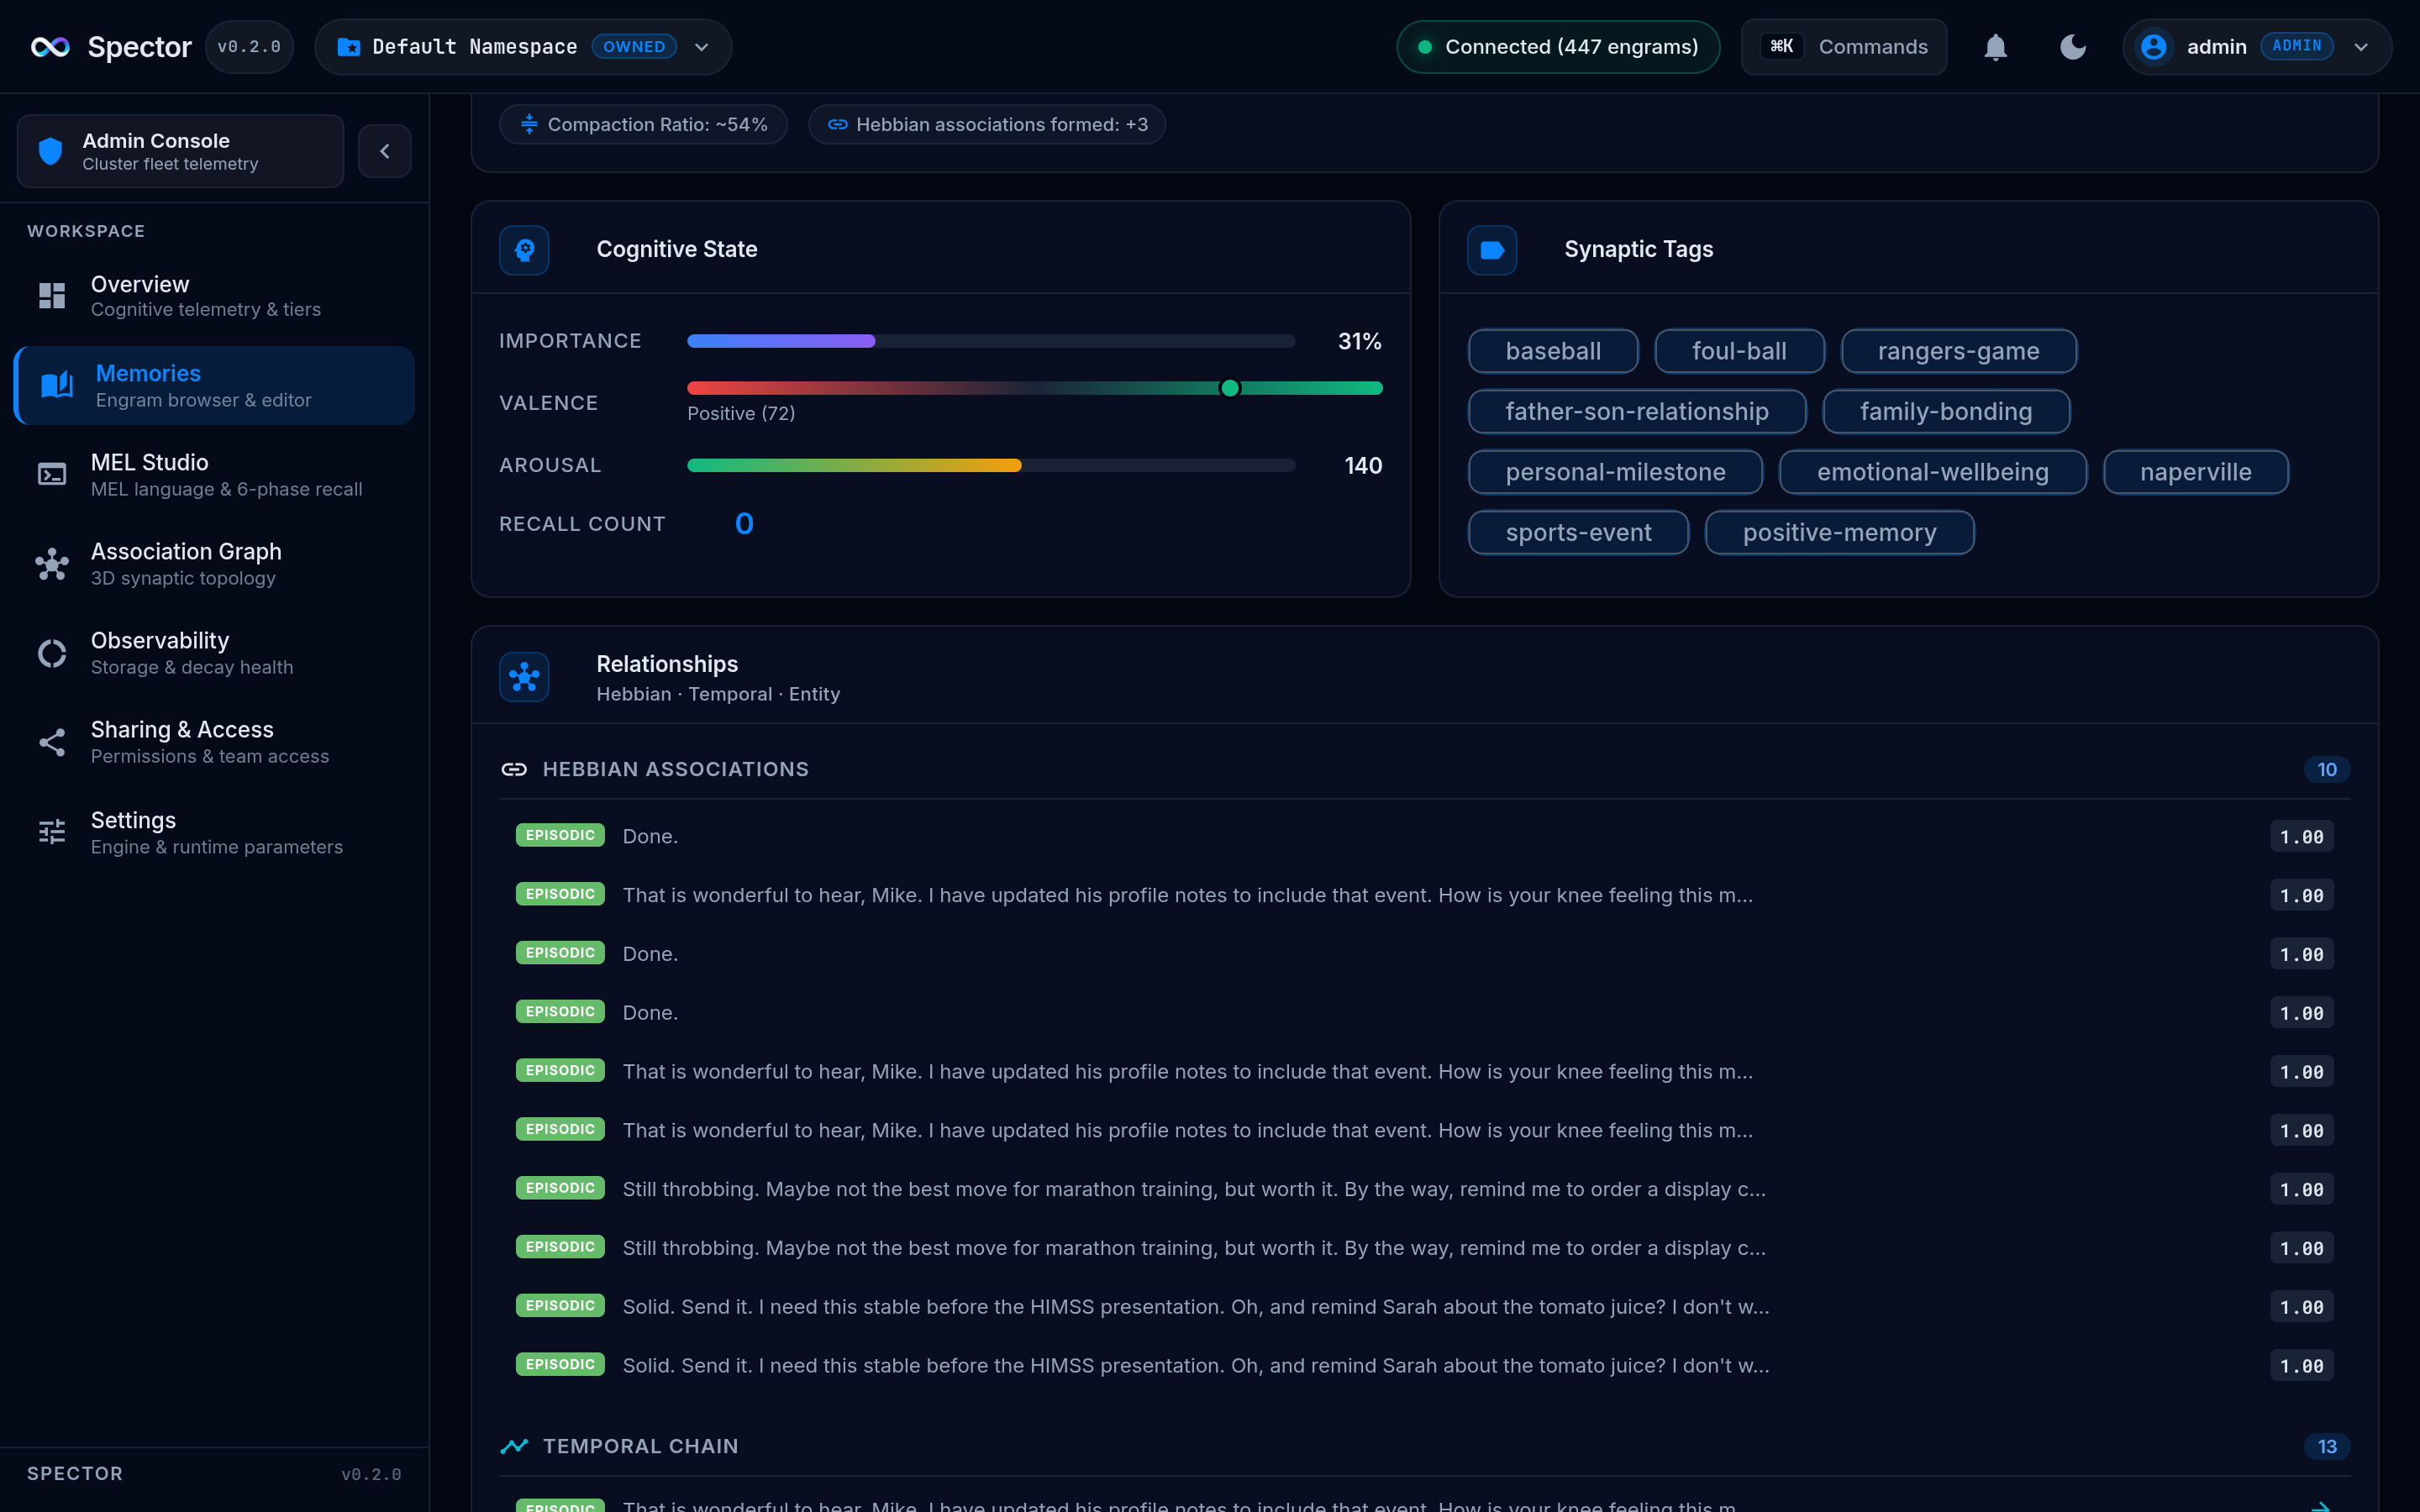Click the Cognitive State brain icon
Screen dimensions: 2420x1512
[x=524, y=250]
